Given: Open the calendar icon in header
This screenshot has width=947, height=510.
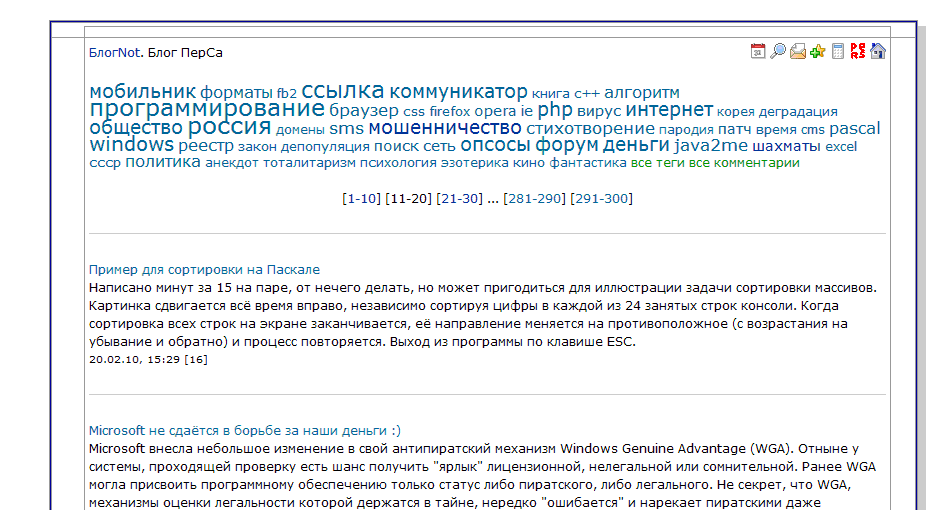Looking at the screenshot, I should pyautogui.click(x=758, y=51).
